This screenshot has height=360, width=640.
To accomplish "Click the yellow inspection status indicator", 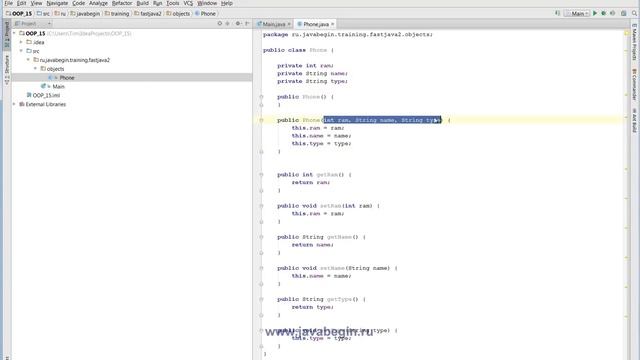I will click(x=627, y=33).
